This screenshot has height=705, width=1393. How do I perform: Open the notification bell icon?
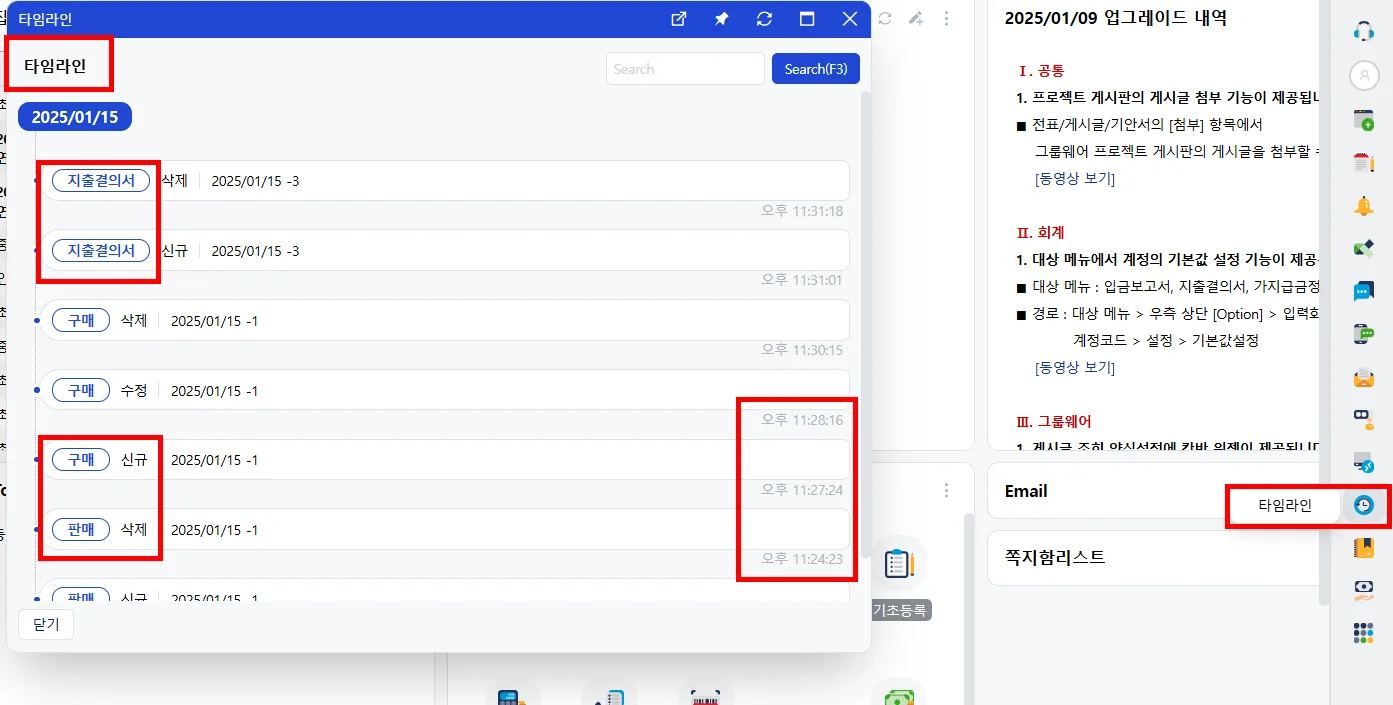pos(1363,206)
